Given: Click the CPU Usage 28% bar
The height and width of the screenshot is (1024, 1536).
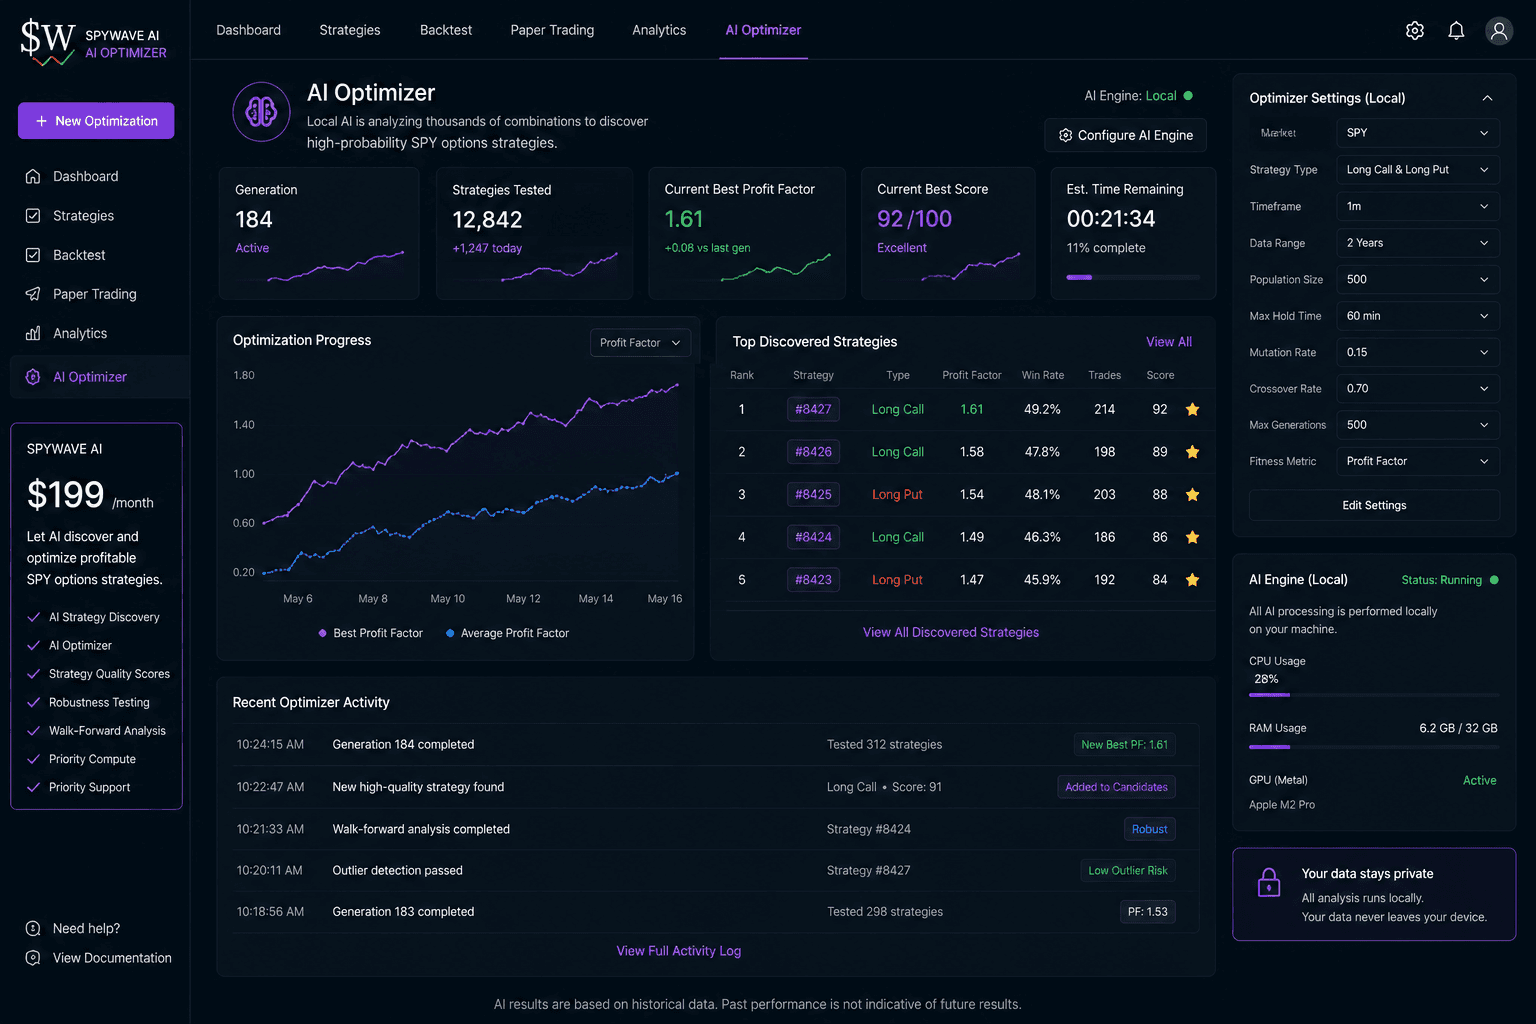Looking at the screenshot, I should point(1373,695).
